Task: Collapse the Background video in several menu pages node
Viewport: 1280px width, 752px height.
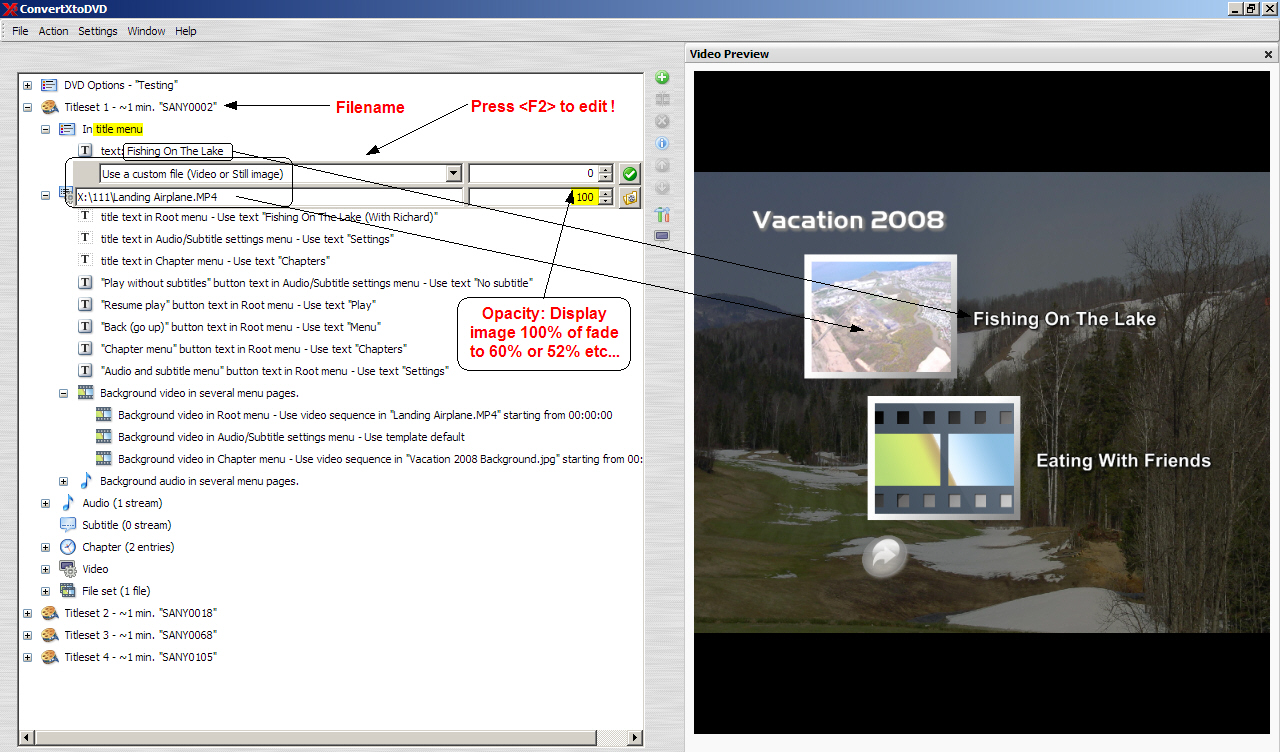Action: click(x=64, y=393)
